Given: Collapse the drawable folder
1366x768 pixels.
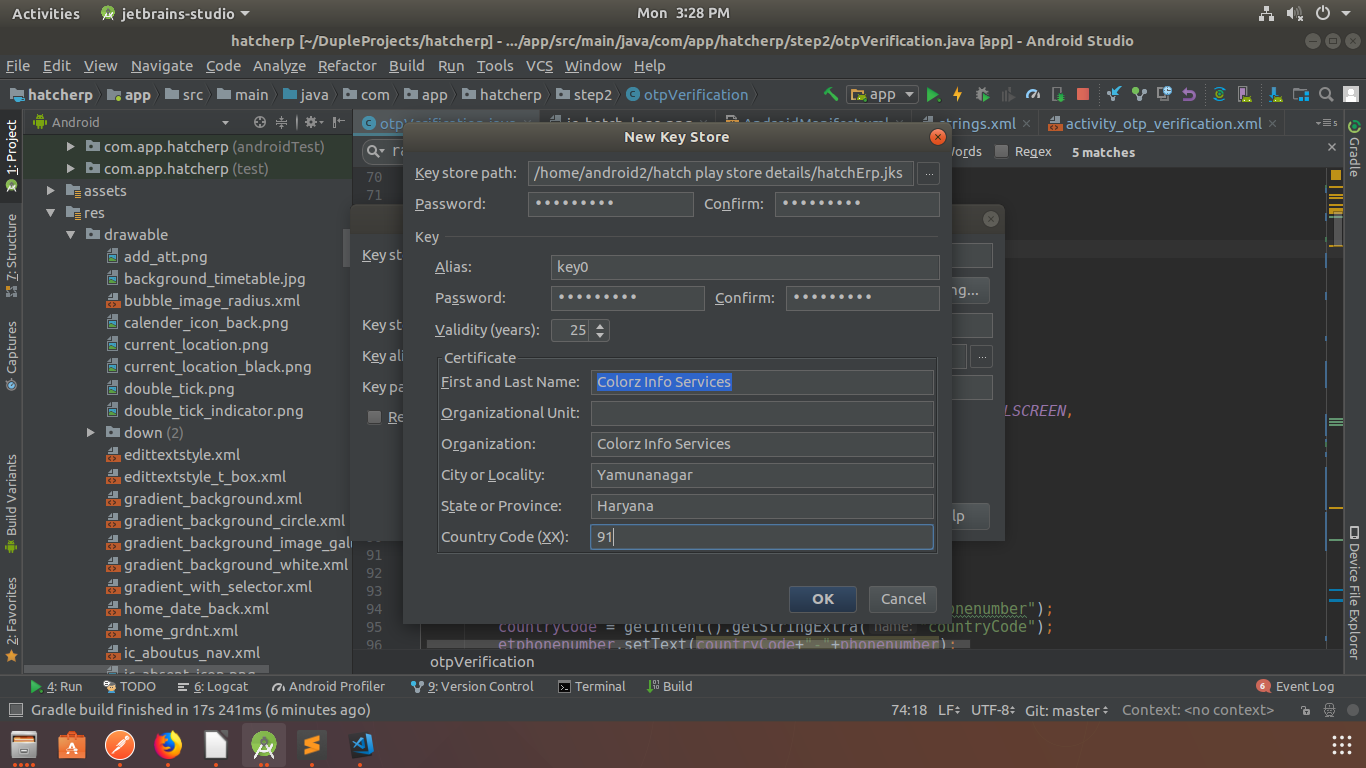Looking at the screenshot, I should click(71, 235).
